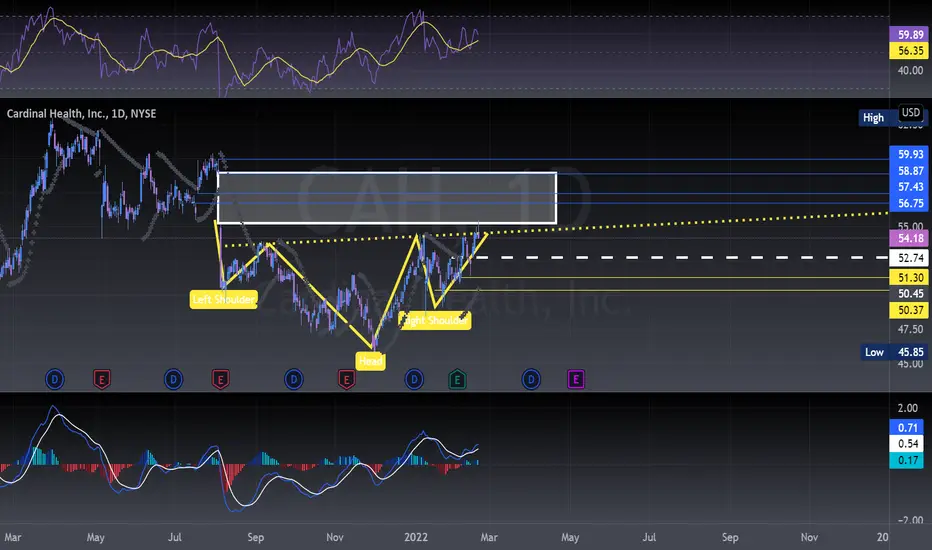932x550 pixels.
Task: Click the 56.75 price label
Action: tap(910, 203)
